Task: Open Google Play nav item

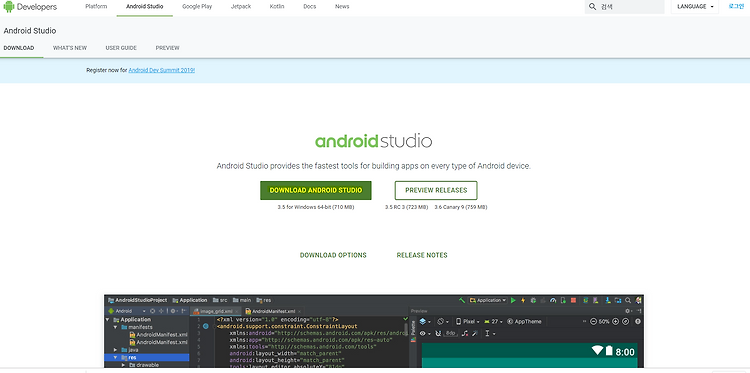Action: [197, 7]
